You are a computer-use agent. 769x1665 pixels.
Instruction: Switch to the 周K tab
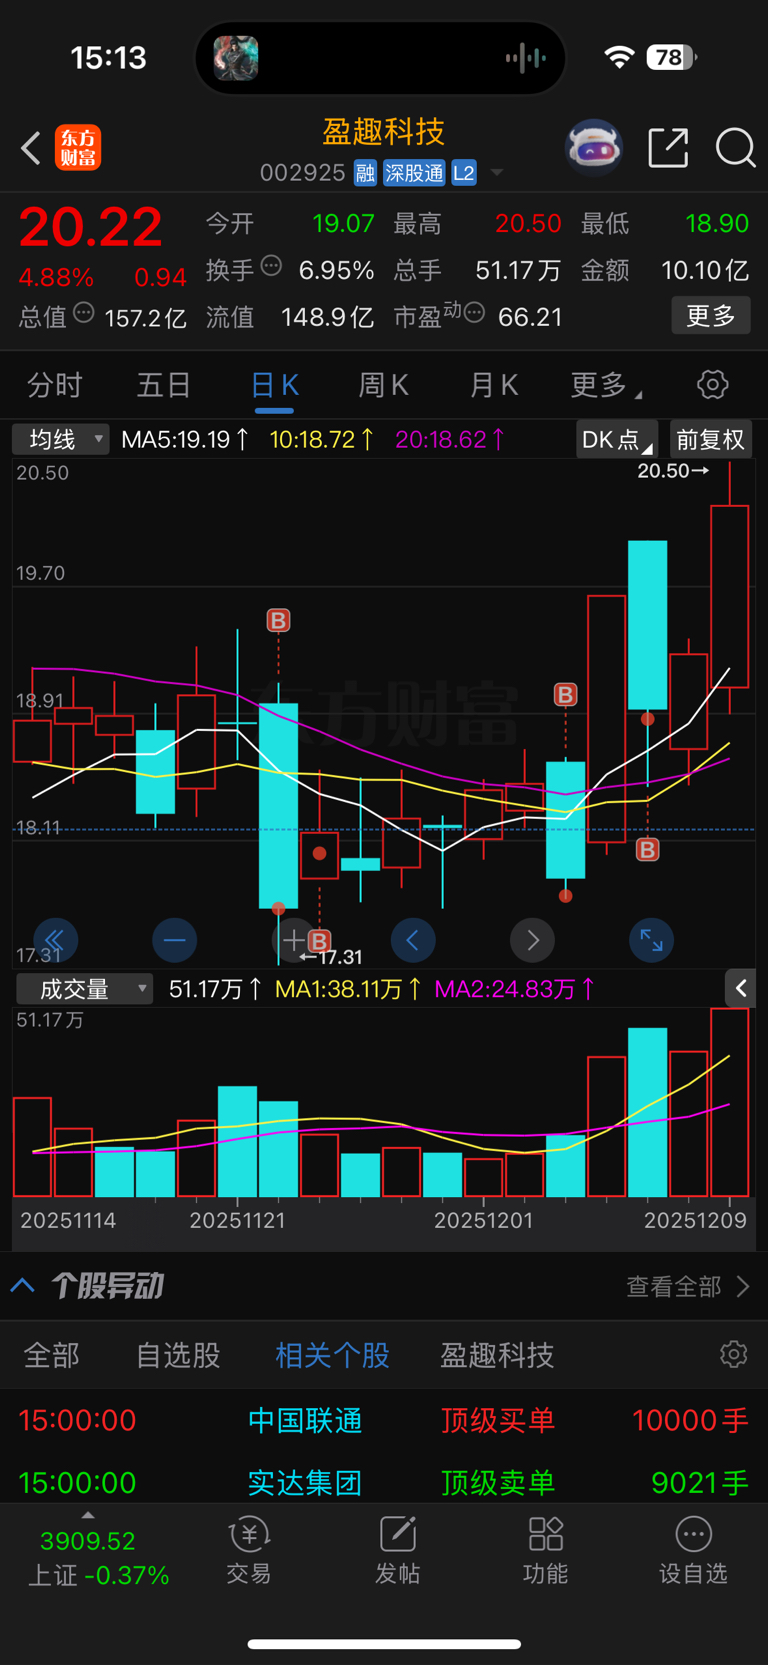(383, 385)
